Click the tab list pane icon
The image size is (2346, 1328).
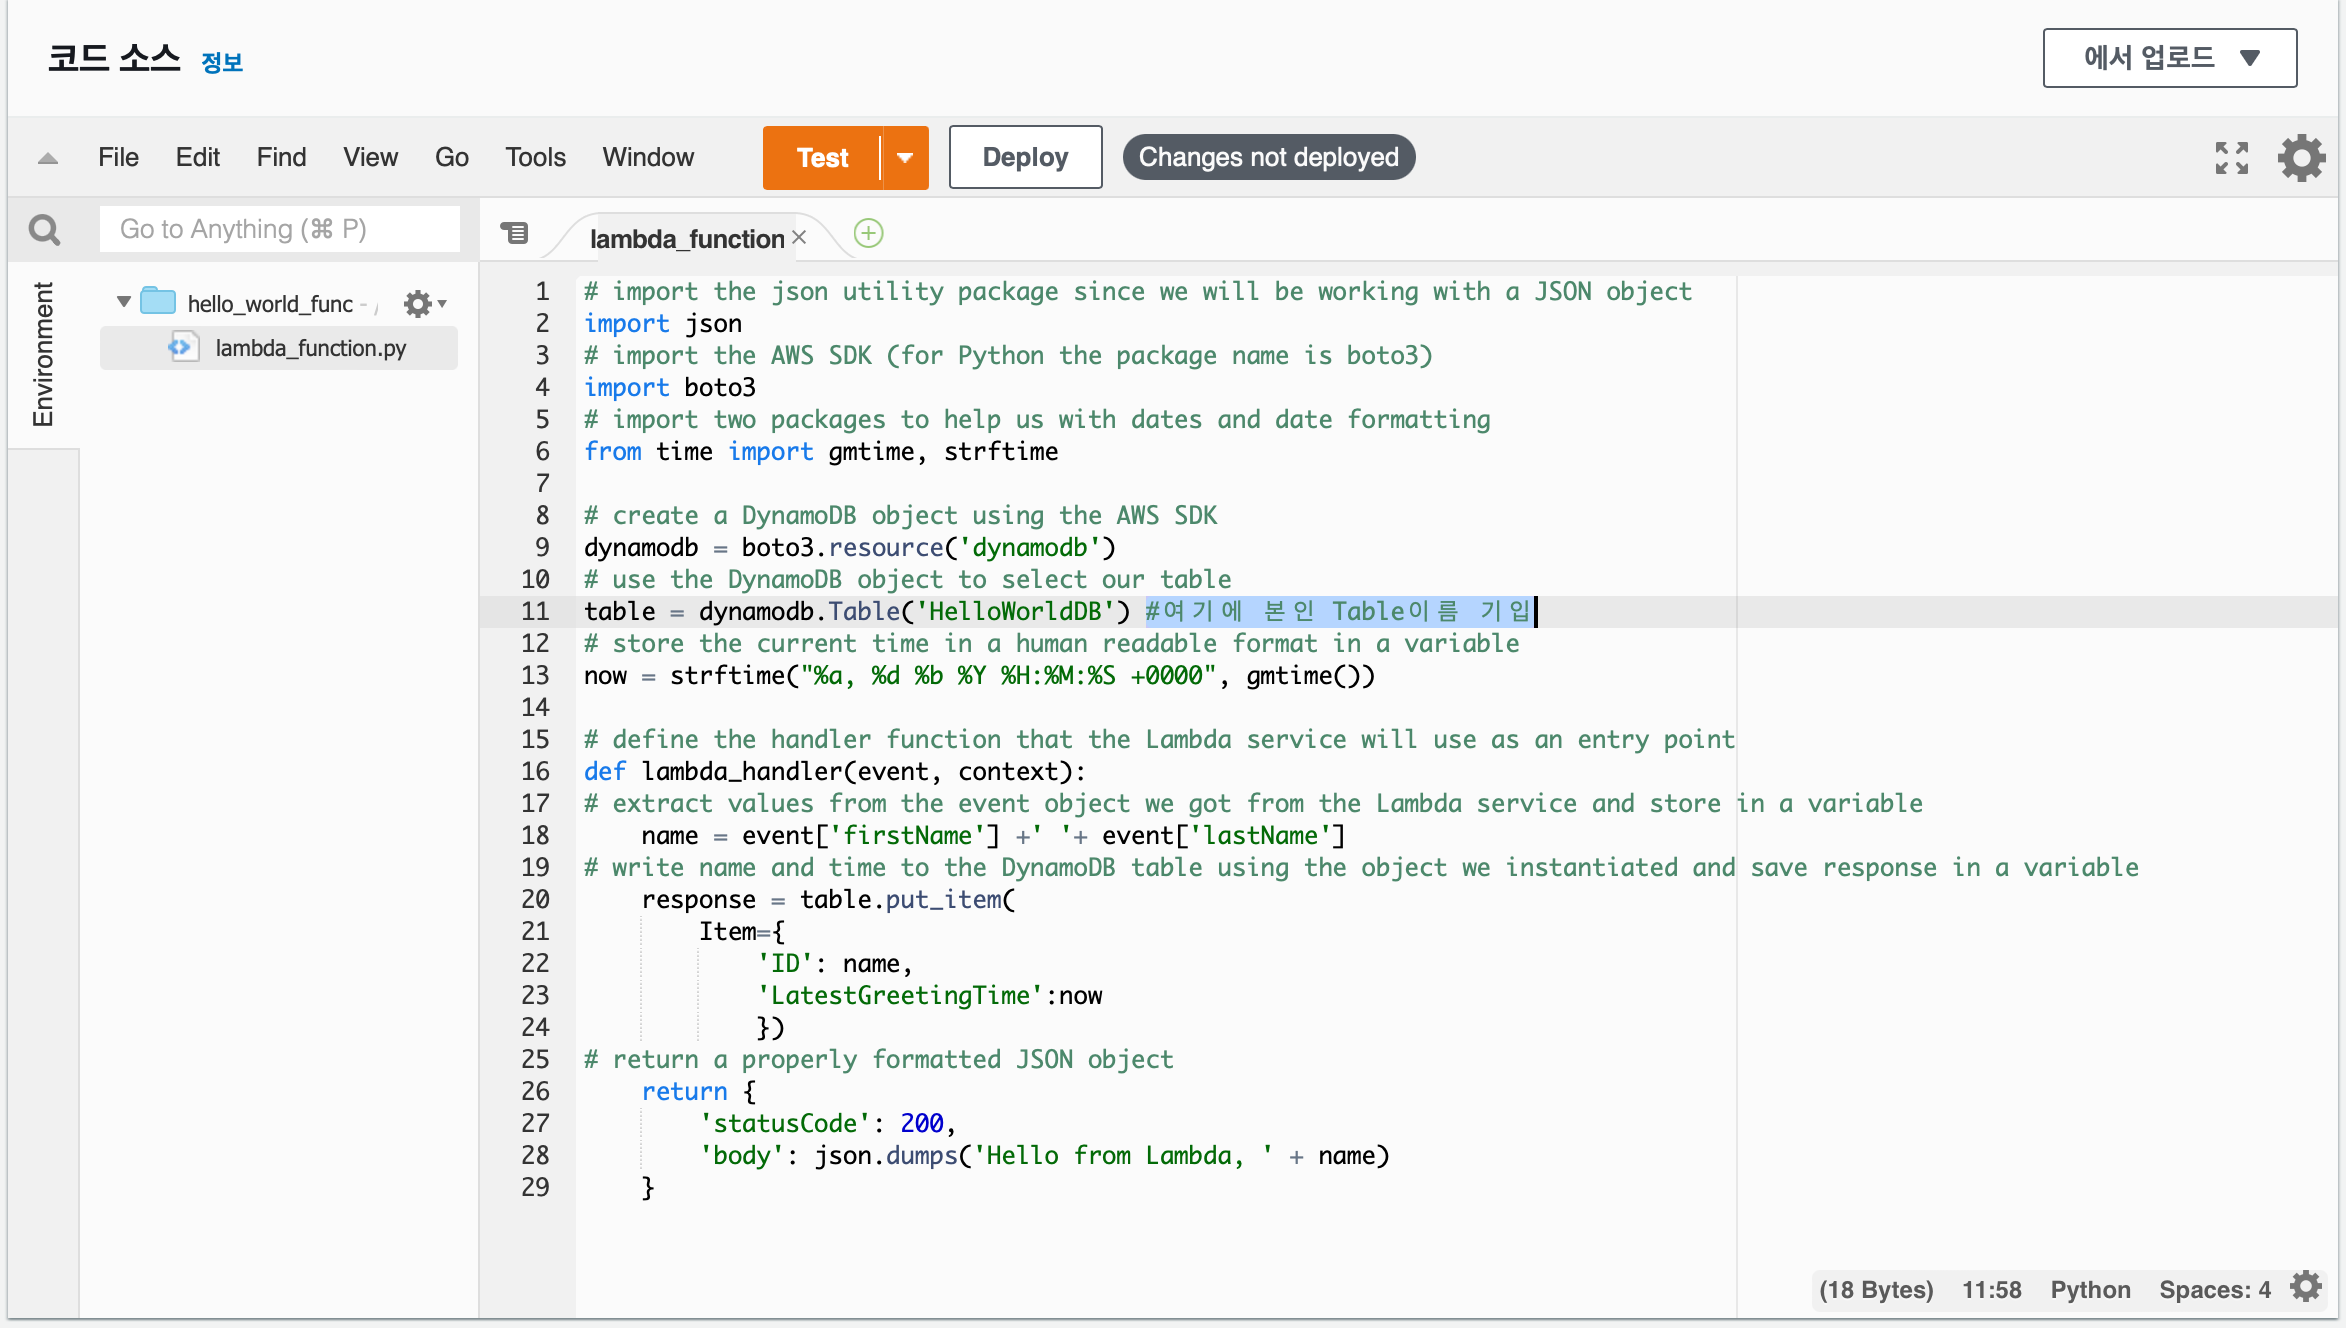click(515, 233)
